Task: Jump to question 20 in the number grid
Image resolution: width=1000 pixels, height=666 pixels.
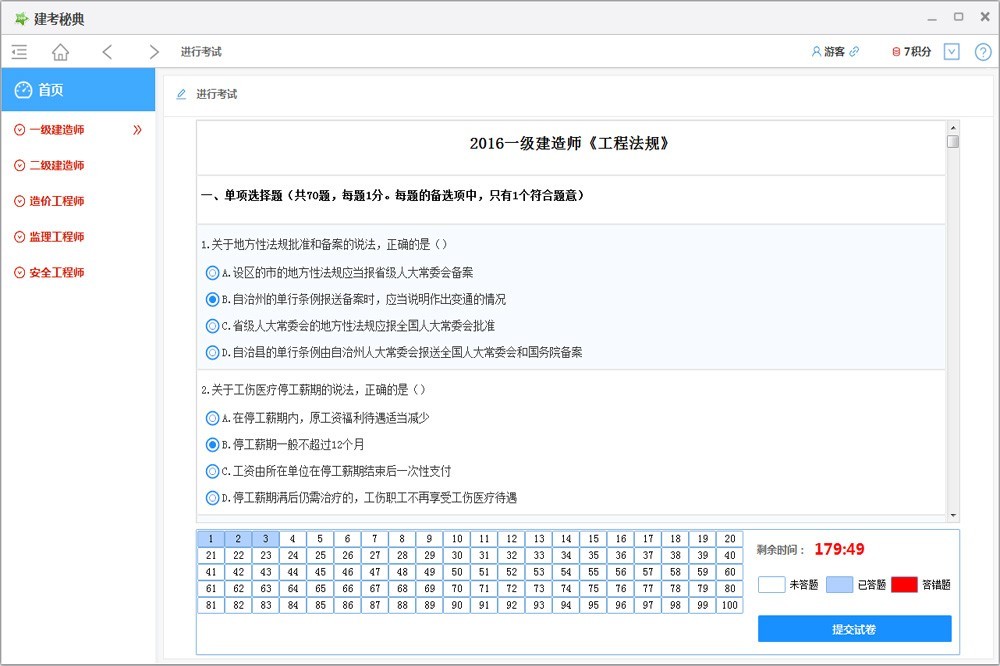Action: click(x=729, y=538)
